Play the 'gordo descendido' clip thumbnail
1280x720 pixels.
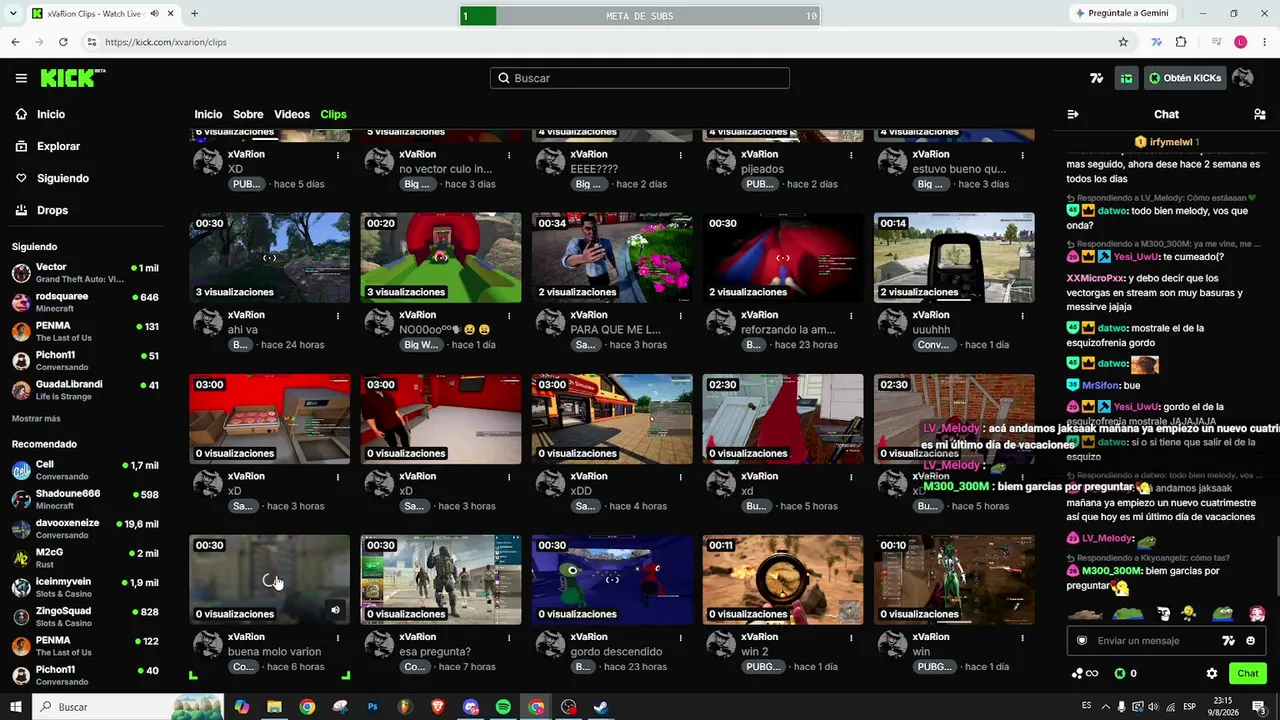coord(612,579)
